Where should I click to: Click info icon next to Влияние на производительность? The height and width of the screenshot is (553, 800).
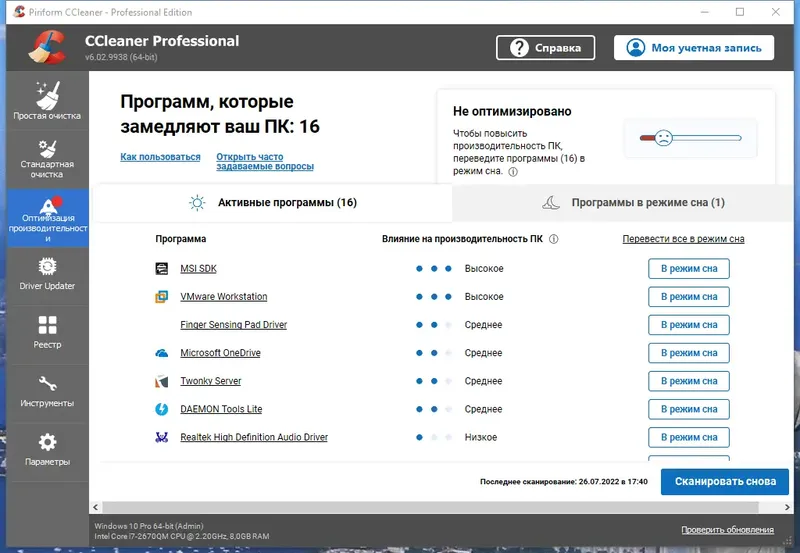coord(554,239)
